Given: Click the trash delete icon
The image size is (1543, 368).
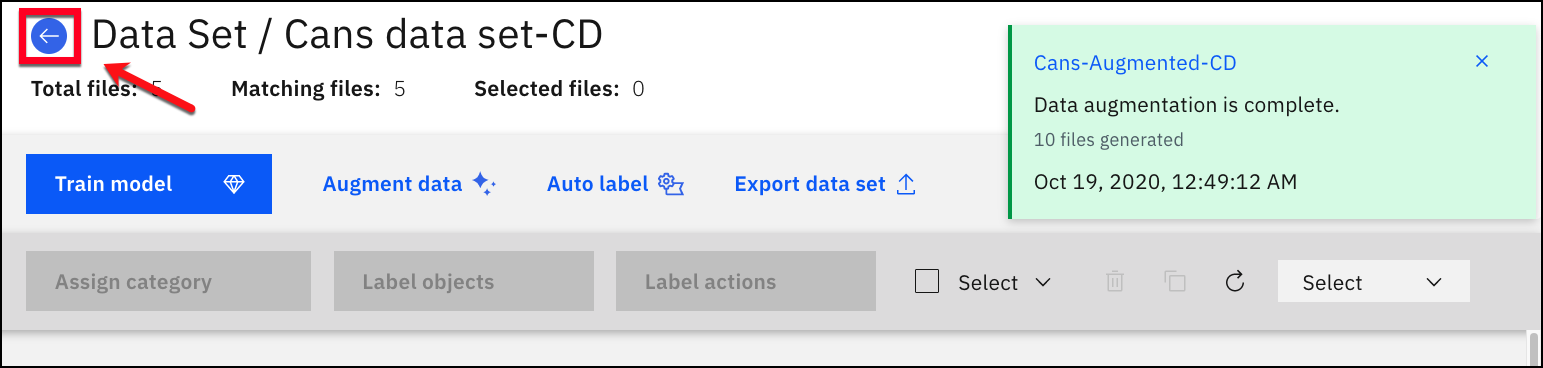Looking at the screenshot, I should point(1115,282).
